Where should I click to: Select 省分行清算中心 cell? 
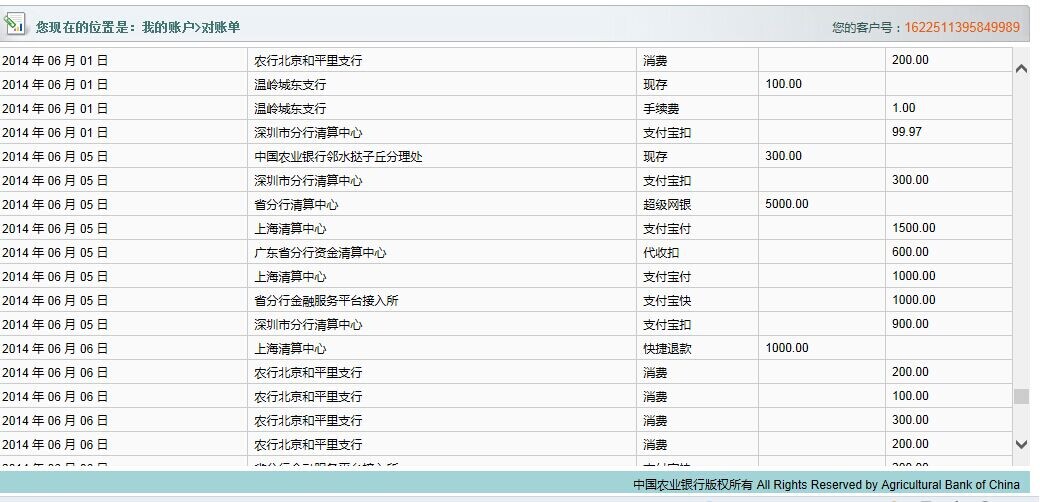296,204
